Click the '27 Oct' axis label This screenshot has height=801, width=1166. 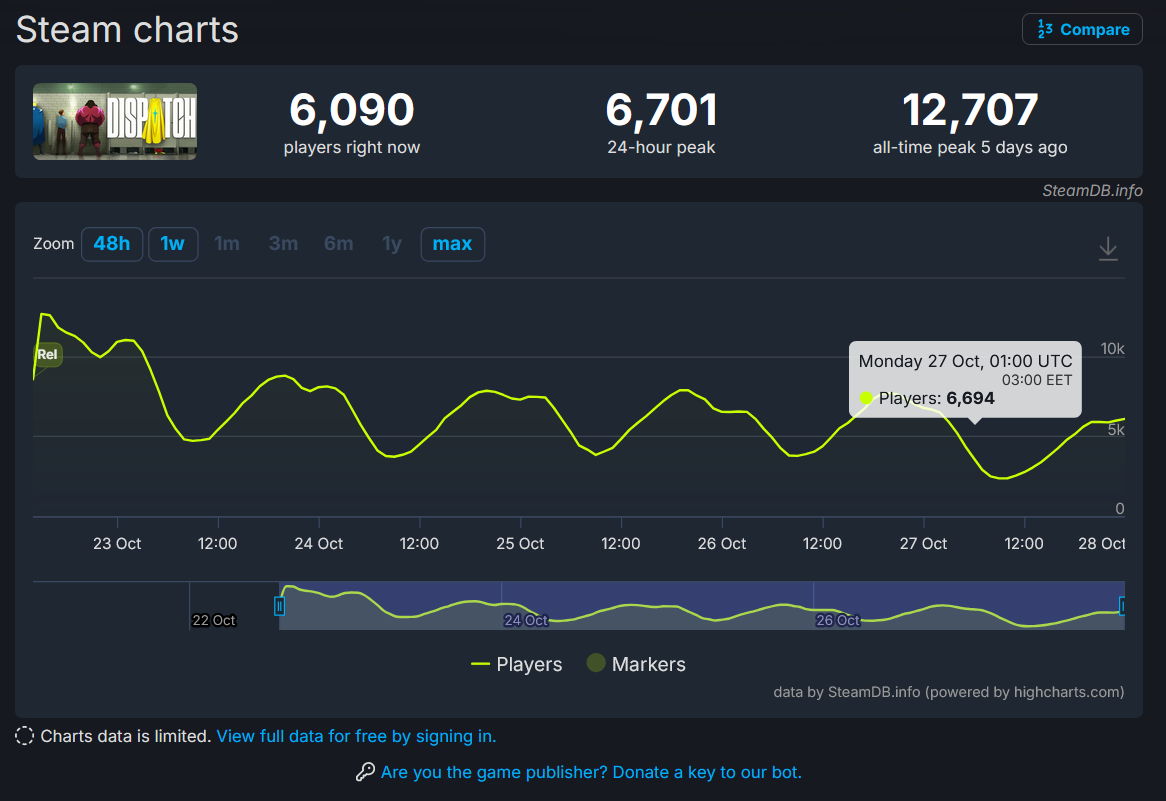(923, 544)
